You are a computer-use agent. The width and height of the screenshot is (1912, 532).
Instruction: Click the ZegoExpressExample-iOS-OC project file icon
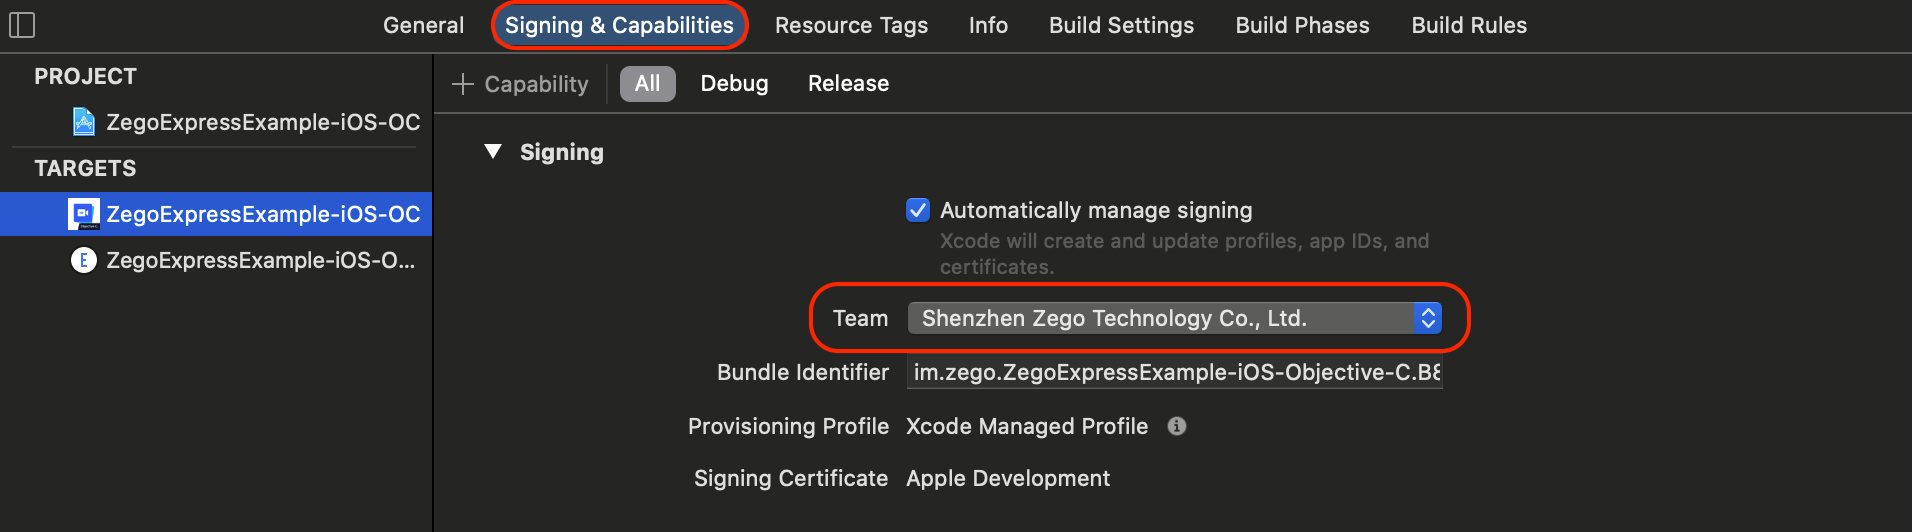pyautogui.click(x=84, y=122)
